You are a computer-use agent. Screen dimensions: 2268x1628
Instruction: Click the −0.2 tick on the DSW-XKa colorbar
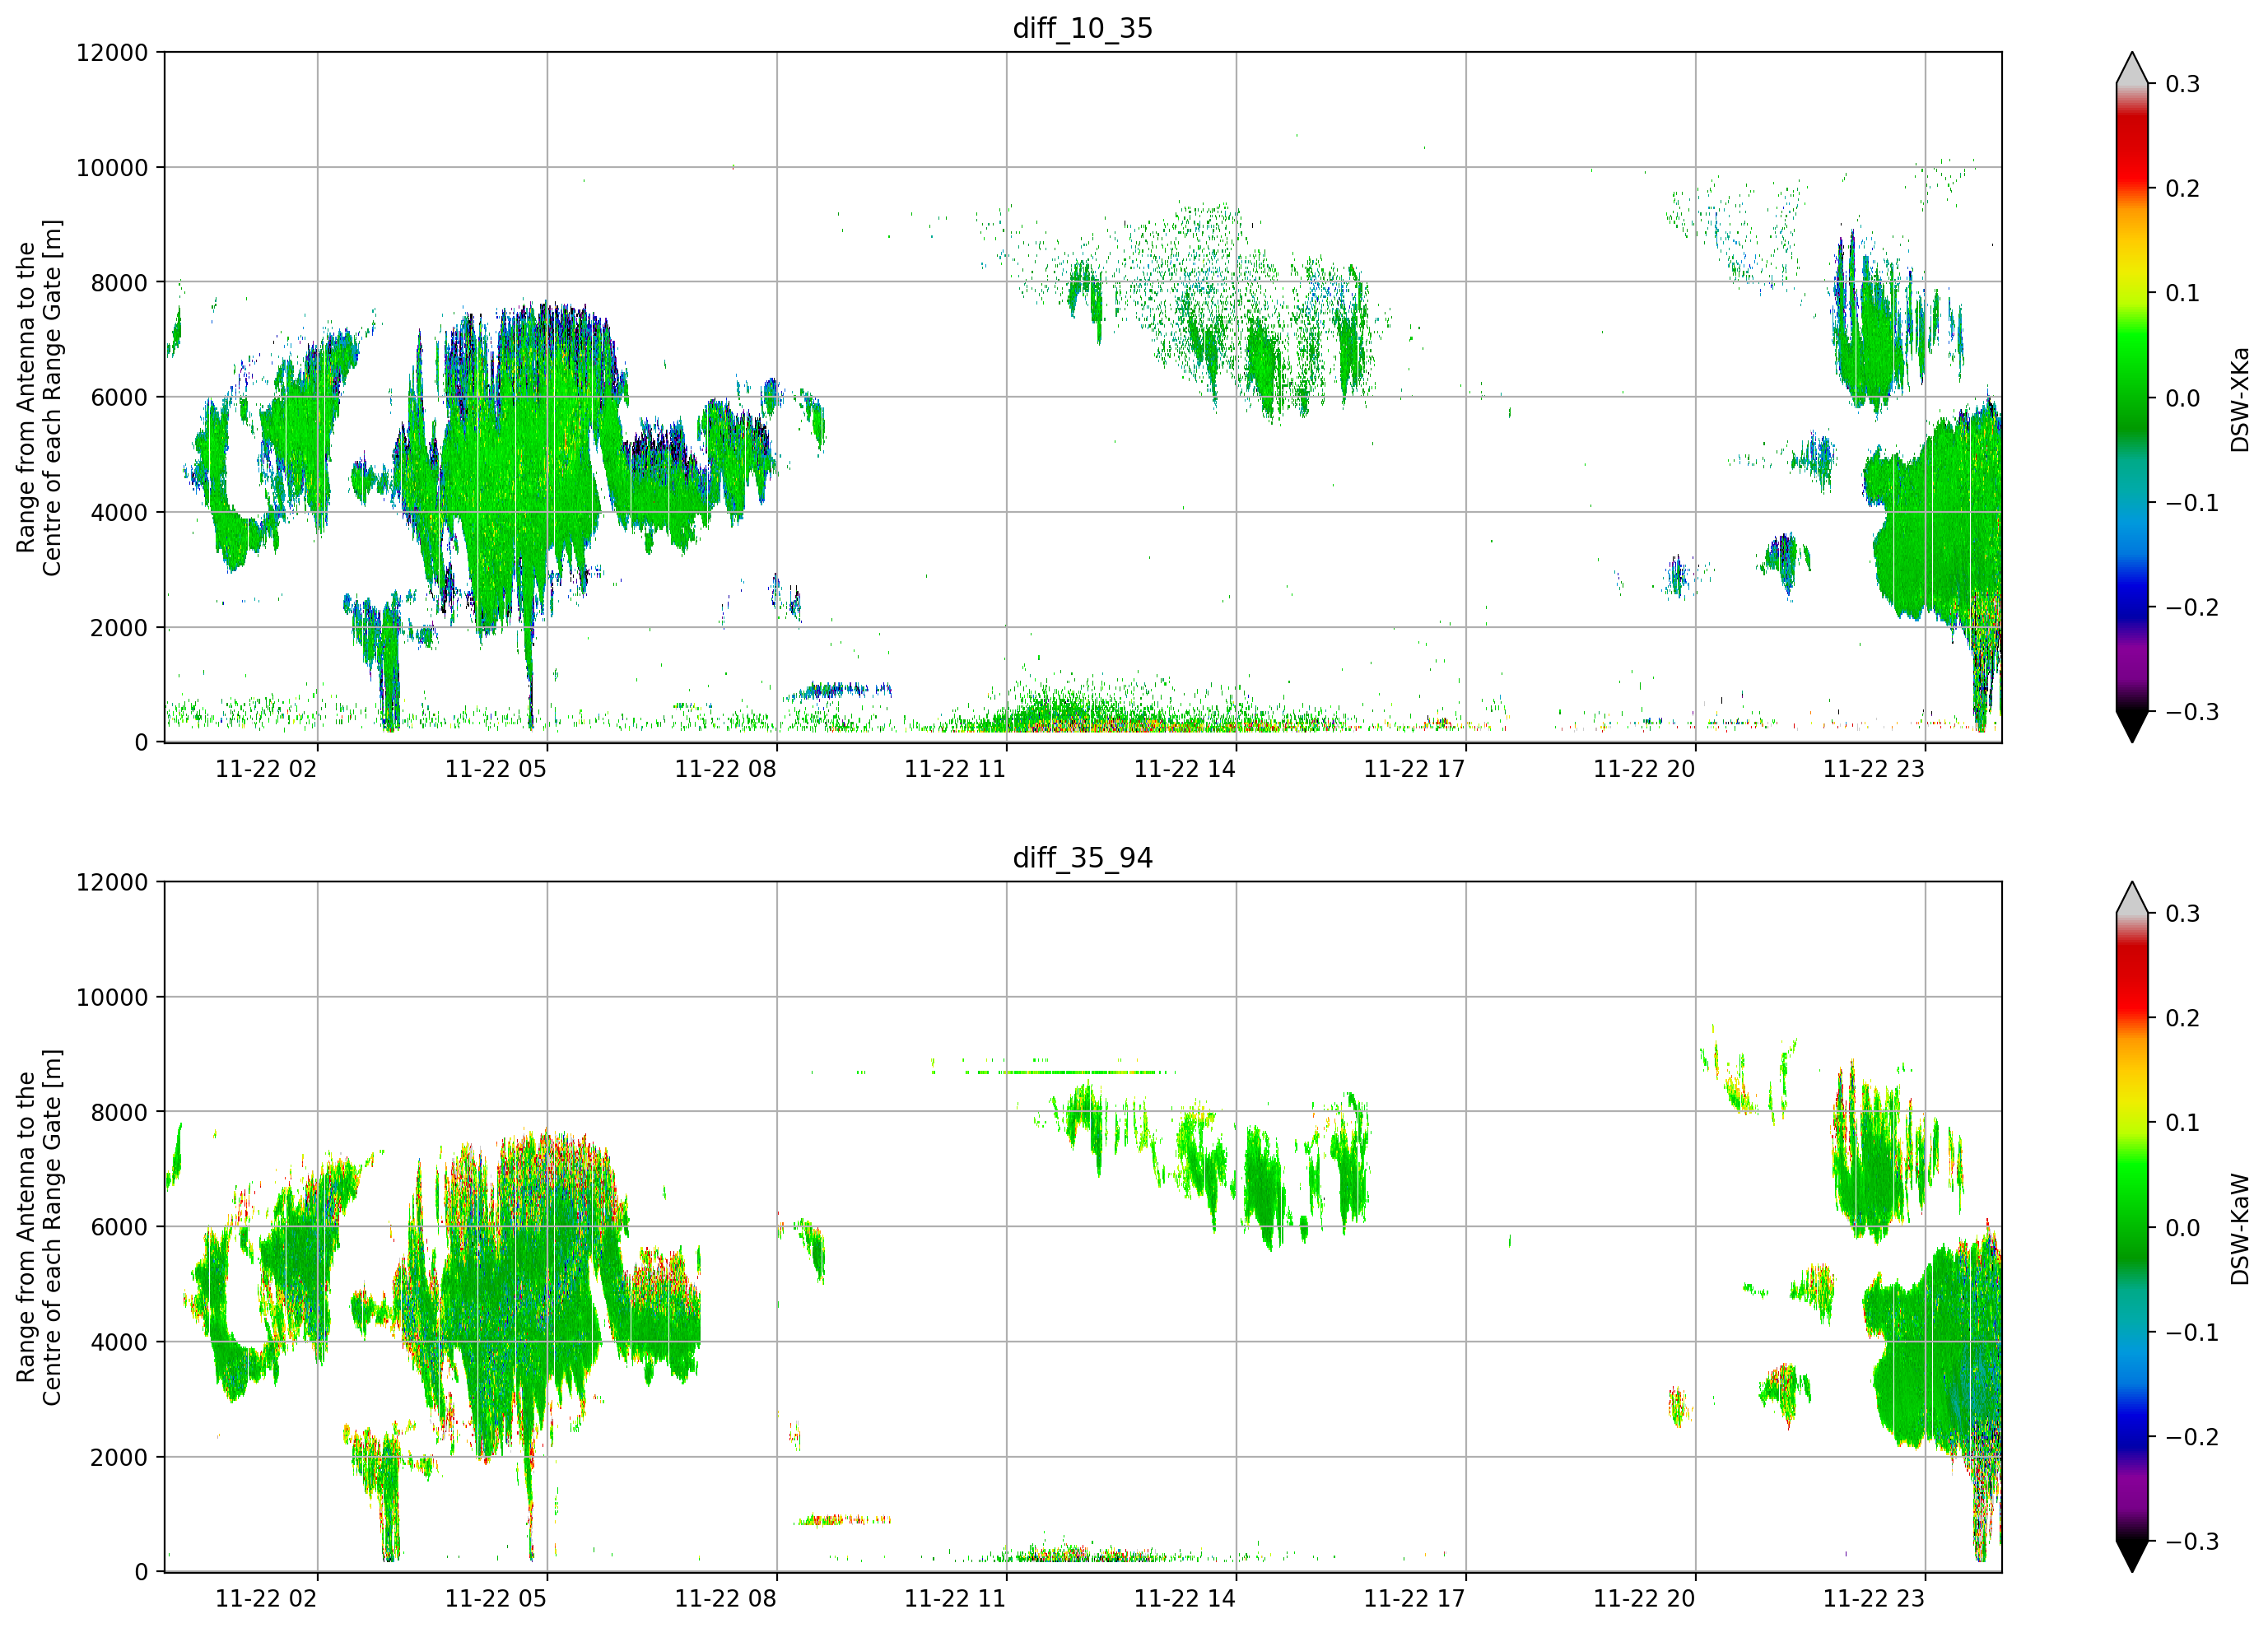tap(2192, 608)
